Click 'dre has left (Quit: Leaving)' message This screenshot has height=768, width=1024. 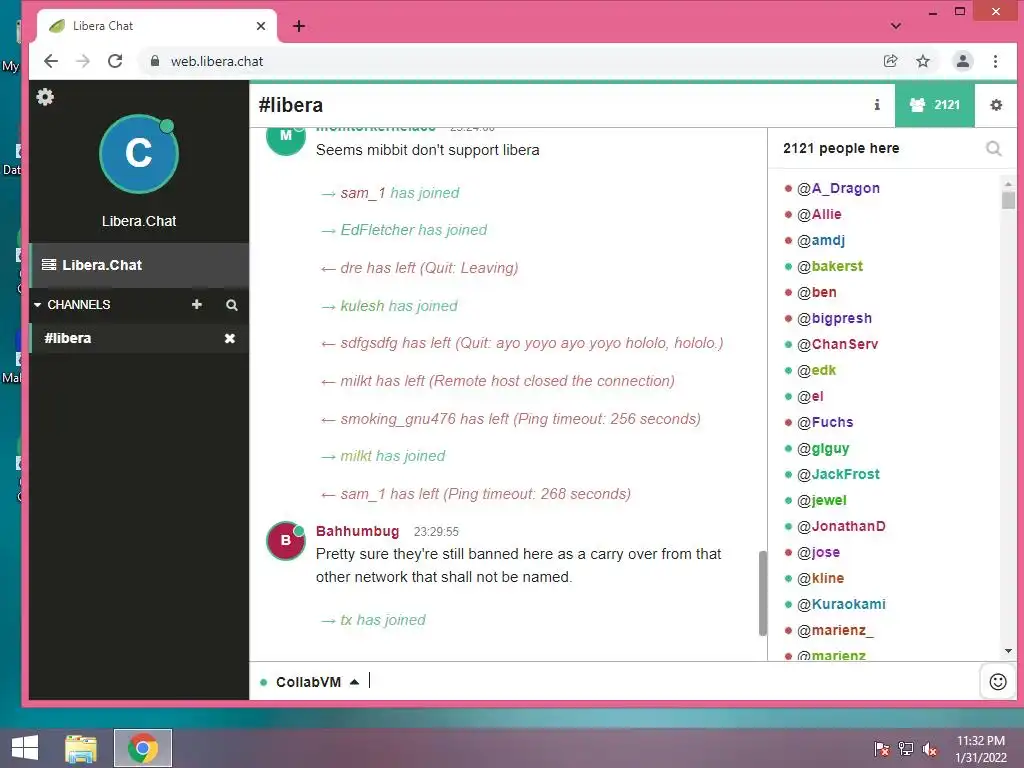point(429,268)
